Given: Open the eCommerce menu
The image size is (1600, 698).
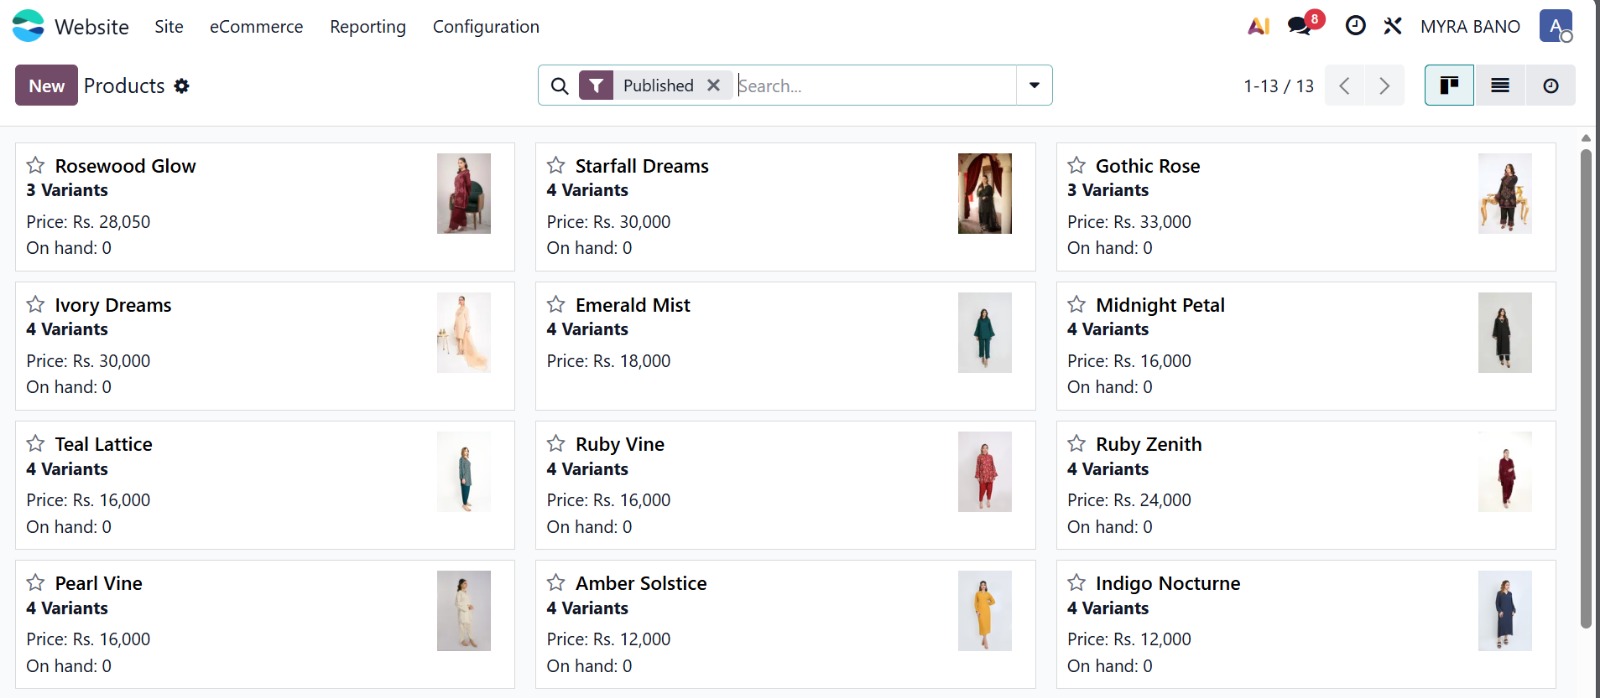Looking at the screenshot, I should coord(256,27).
